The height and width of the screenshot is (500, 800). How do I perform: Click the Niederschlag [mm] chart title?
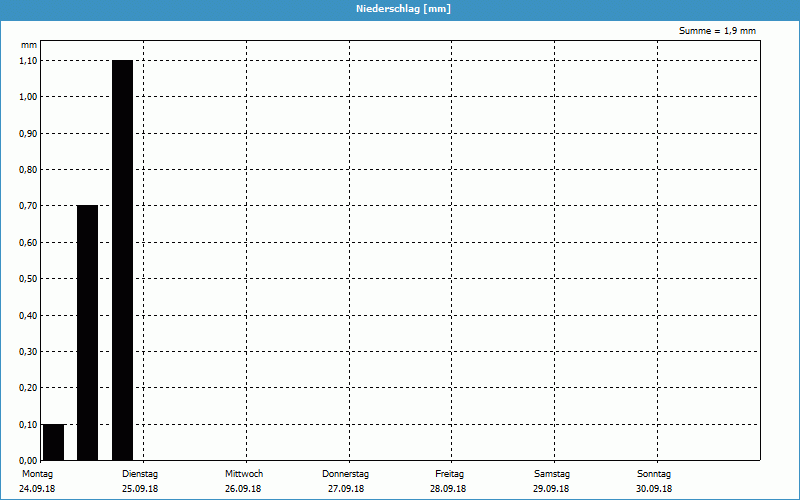[403, 9]
